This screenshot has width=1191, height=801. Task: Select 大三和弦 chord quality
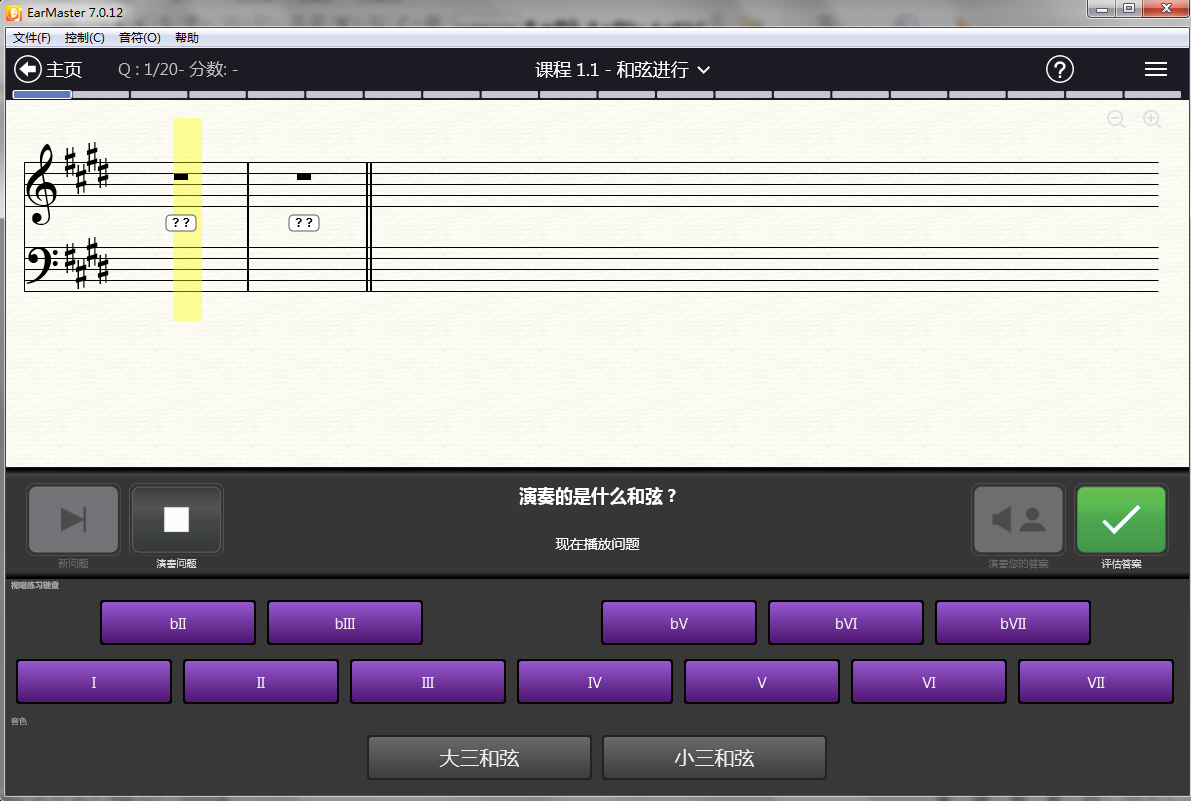point(479,758)
